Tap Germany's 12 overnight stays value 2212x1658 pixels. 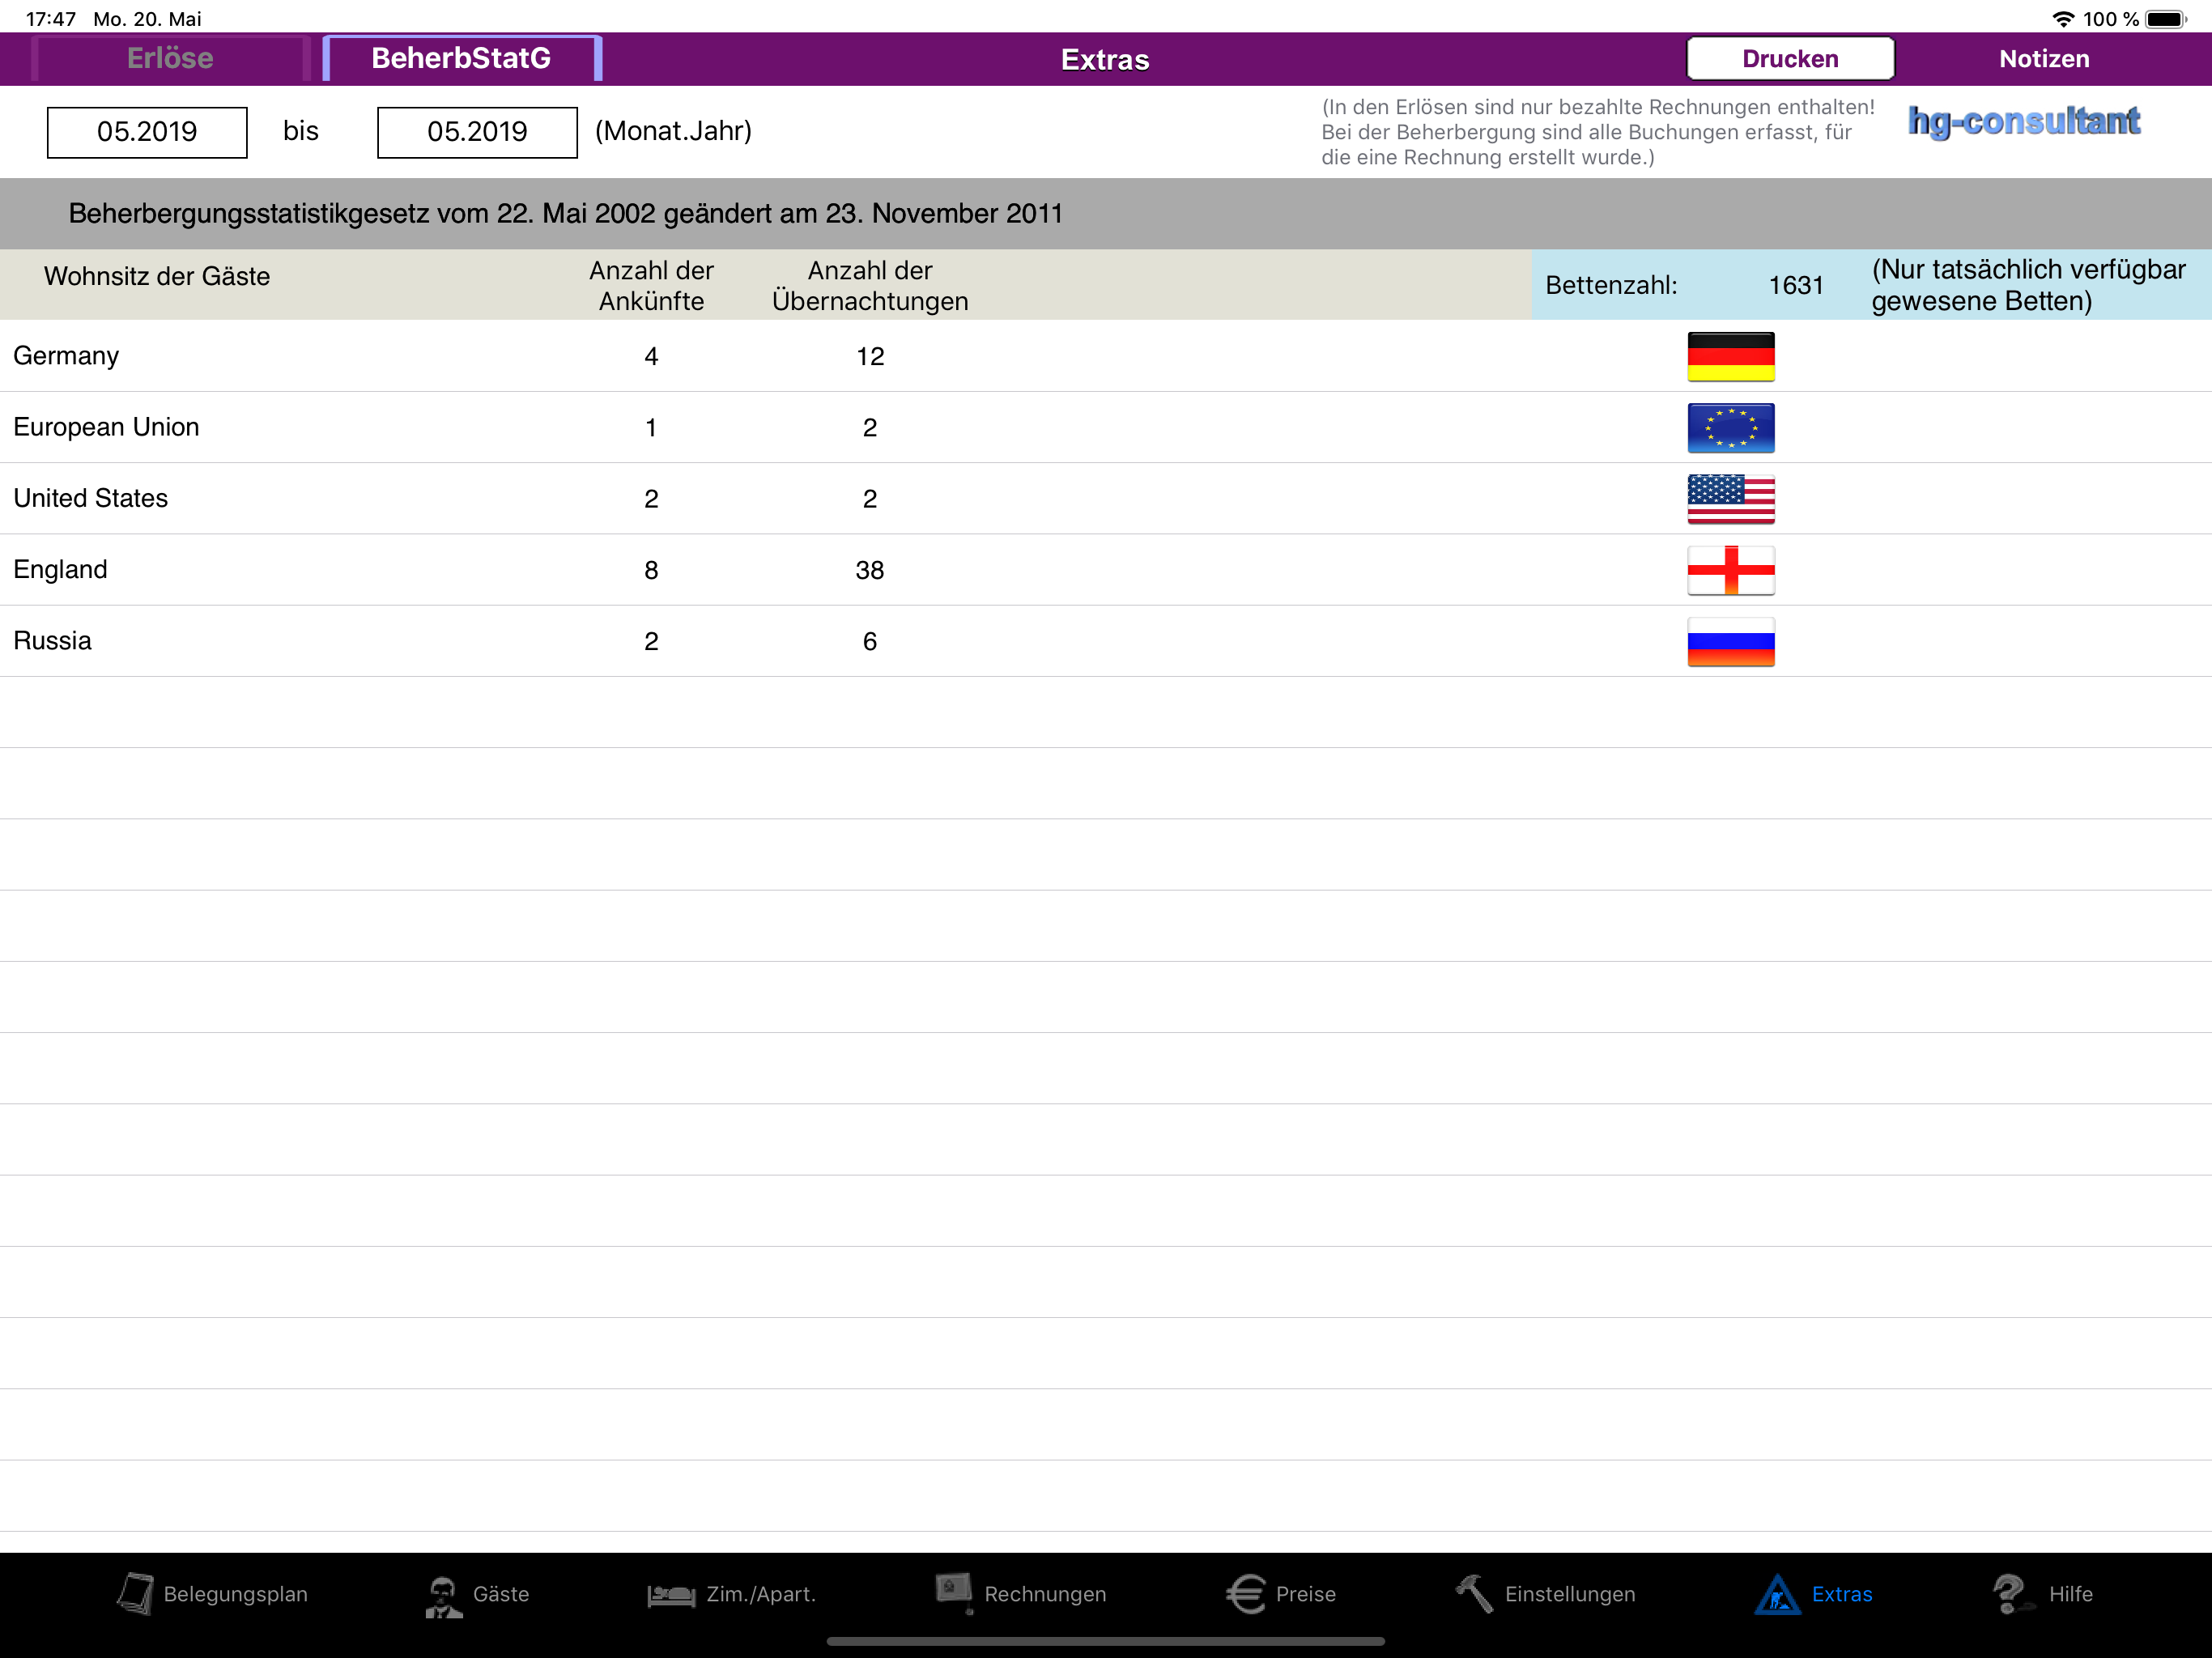click(x=870, y=356)
